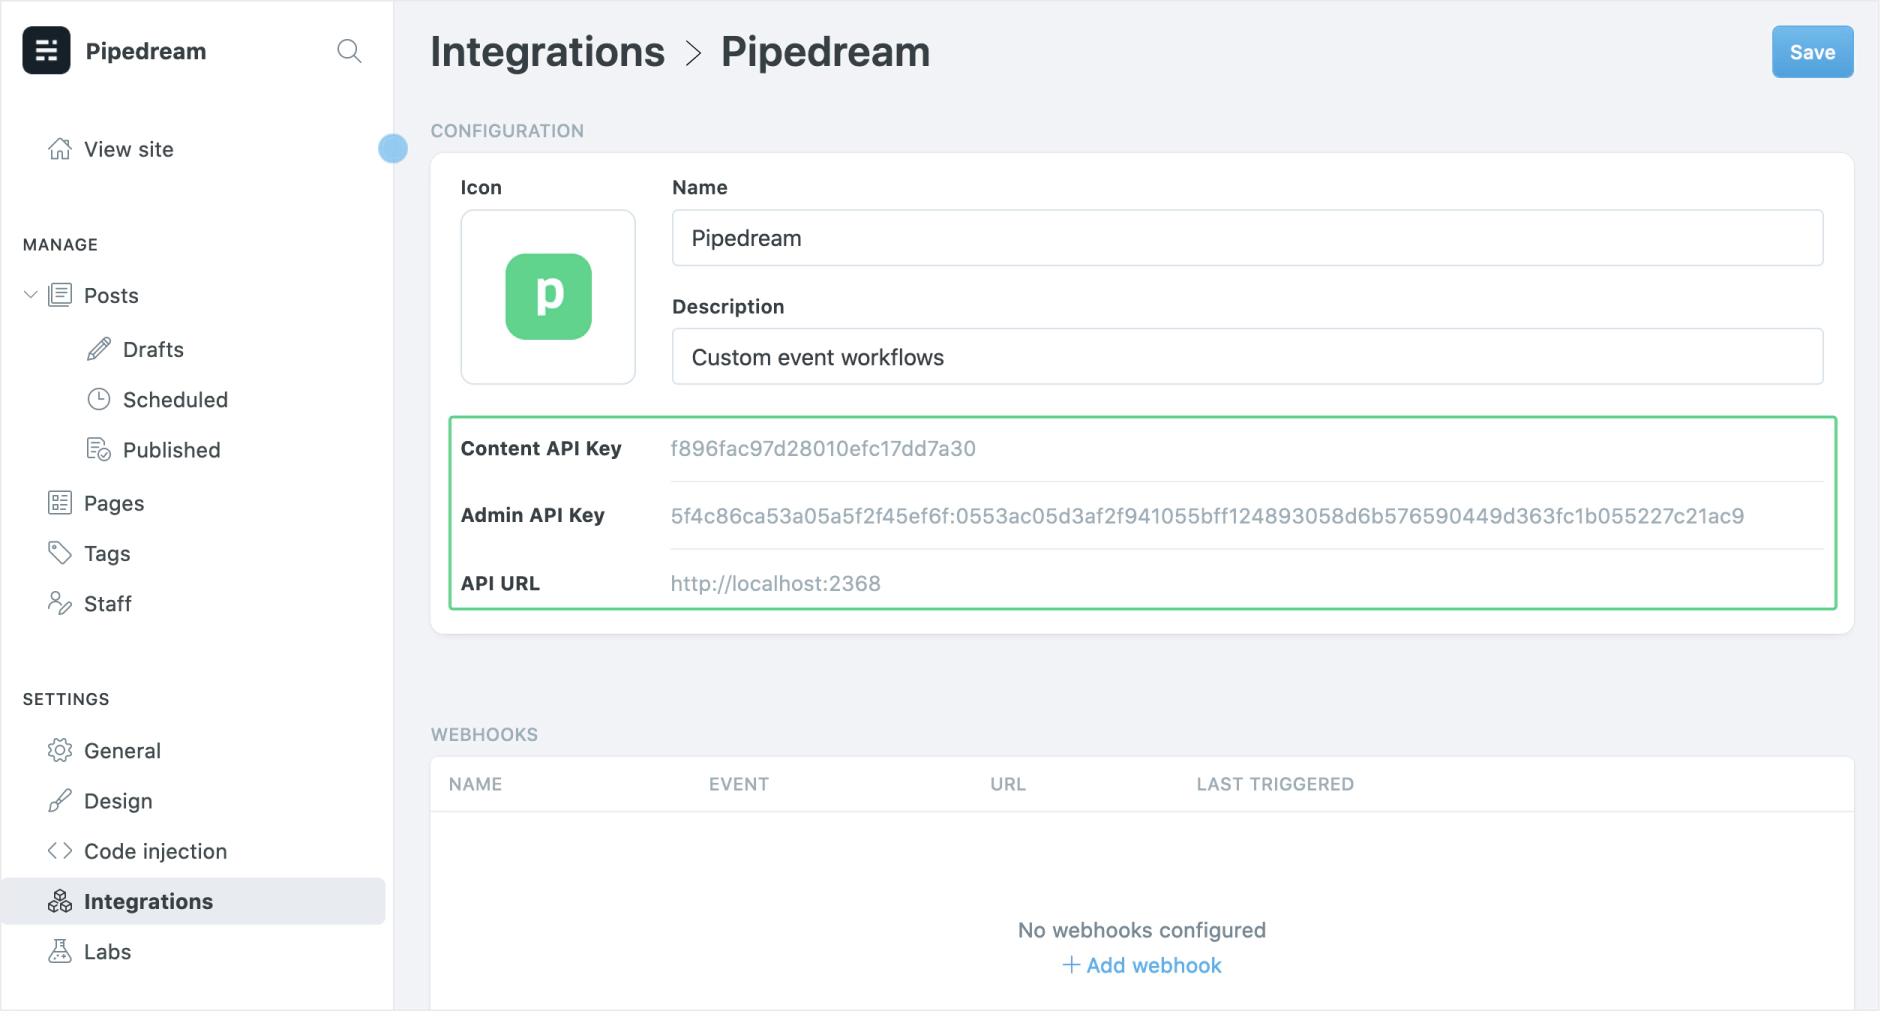Click the house icon beside View site
The height and width of the screenshot is (1012, 1880).
60,149
